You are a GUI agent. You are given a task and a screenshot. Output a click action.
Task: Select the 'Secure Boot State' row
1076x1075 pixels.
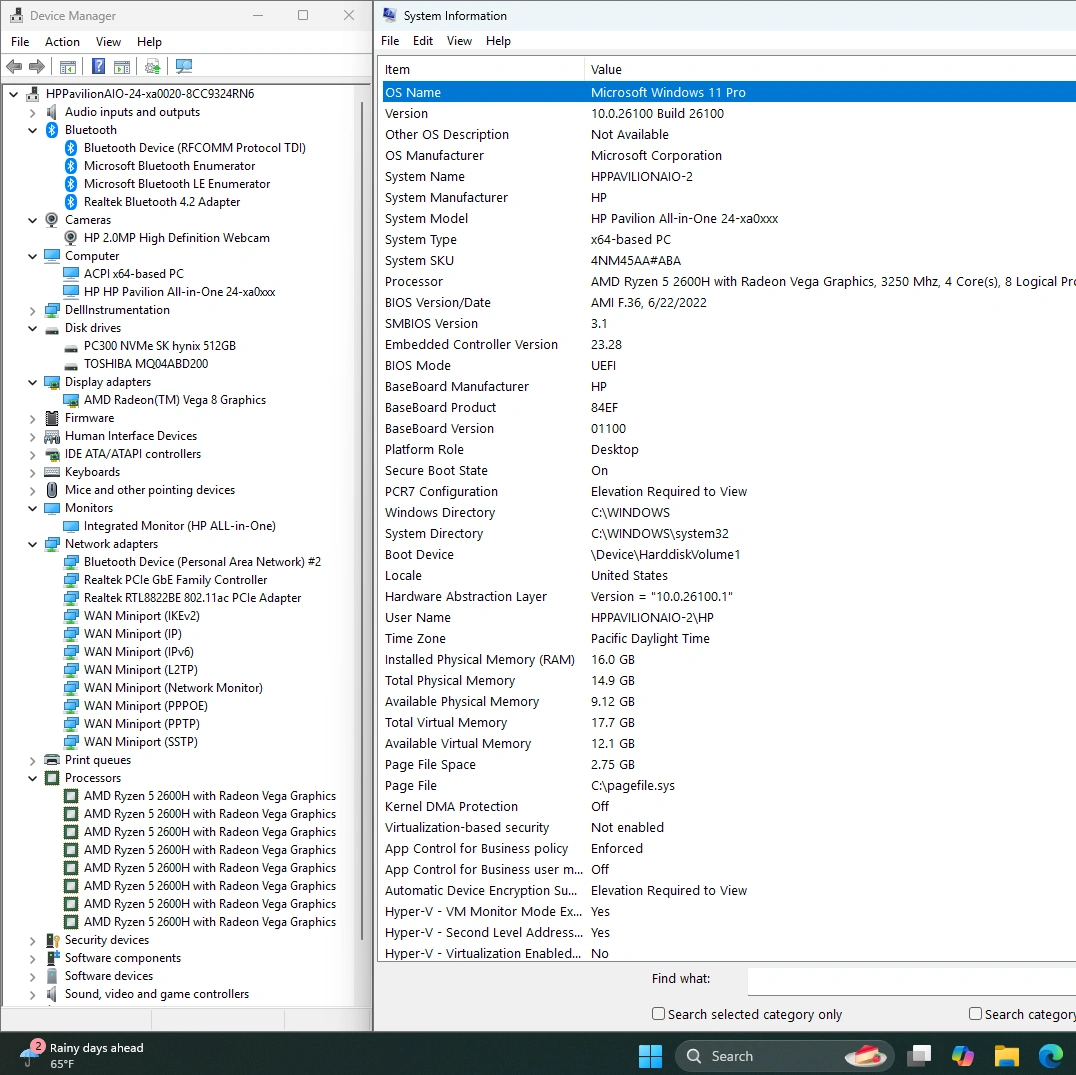click(729, 471)
